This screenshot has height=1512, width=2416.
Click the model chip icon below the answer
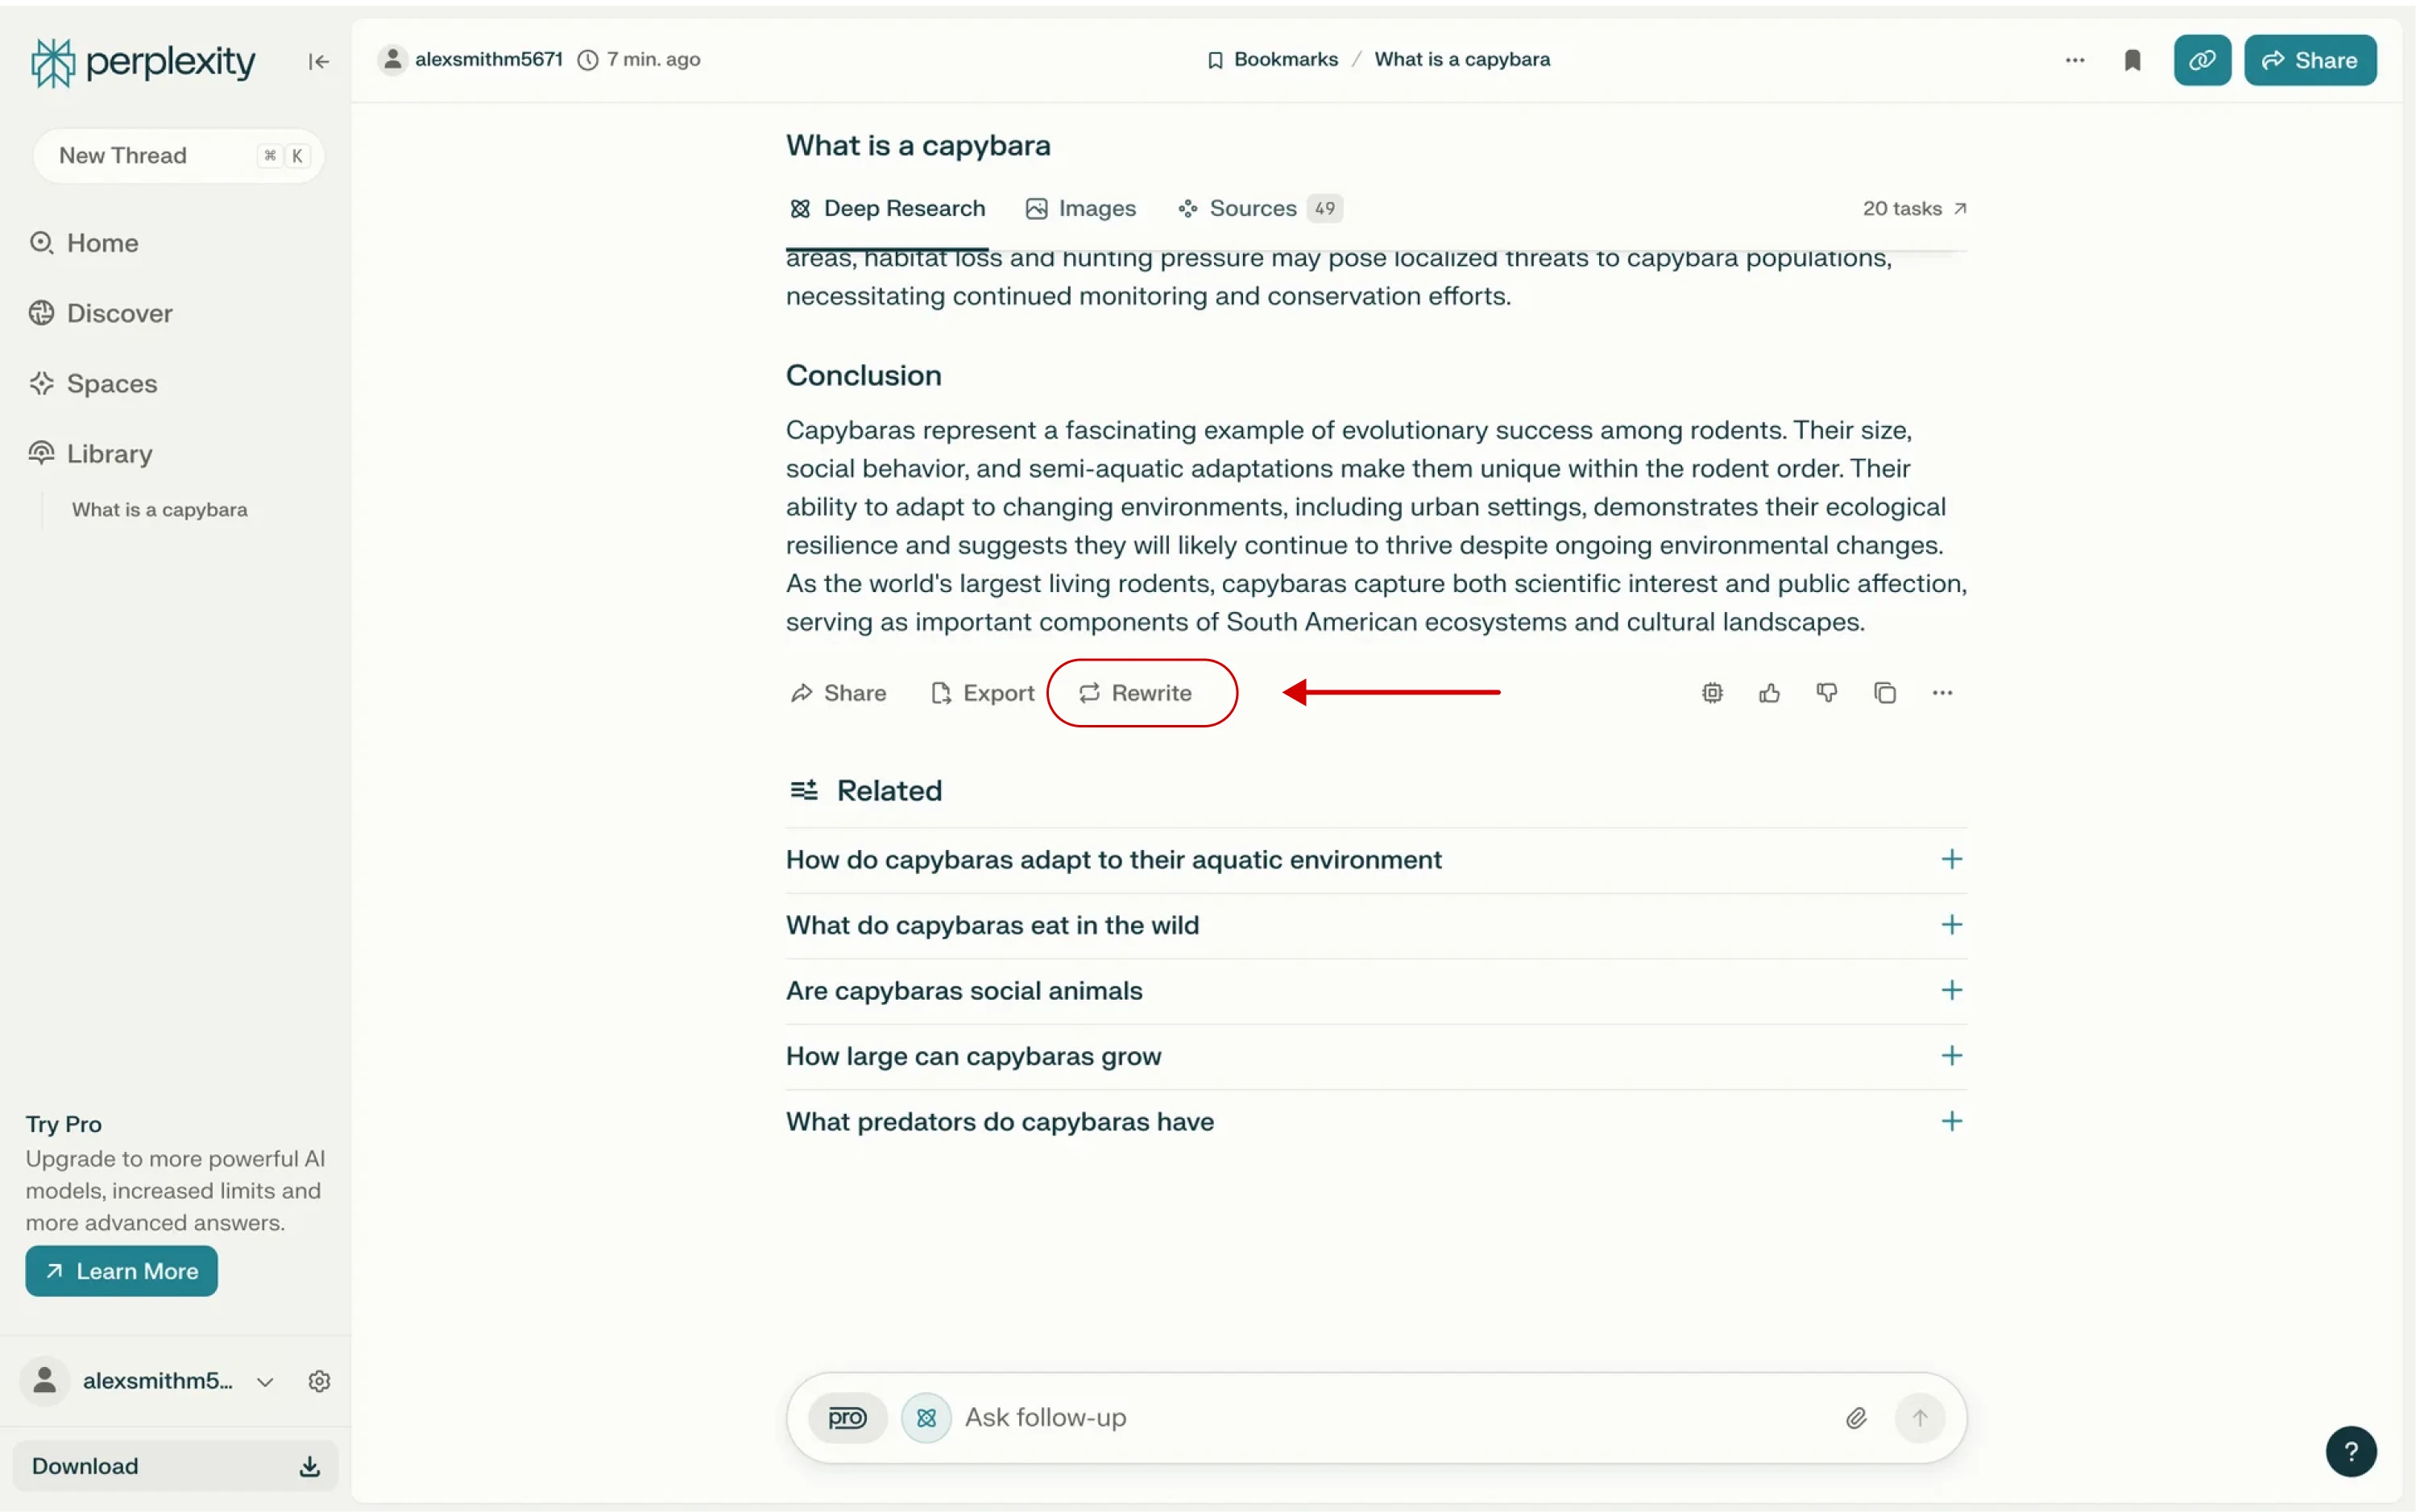point(1711,692)
